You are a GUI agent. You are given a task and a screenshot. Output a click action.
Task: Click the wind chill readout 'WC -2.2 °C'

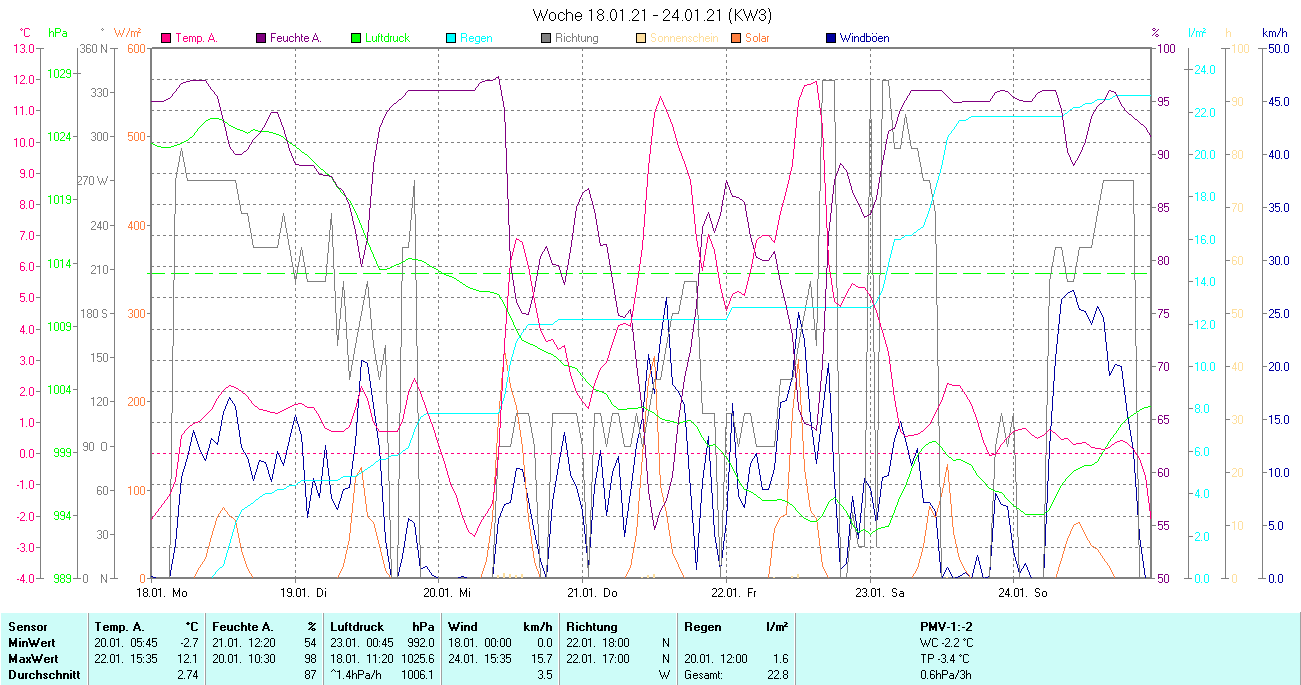pyautogui.click(x=946, y=643)
